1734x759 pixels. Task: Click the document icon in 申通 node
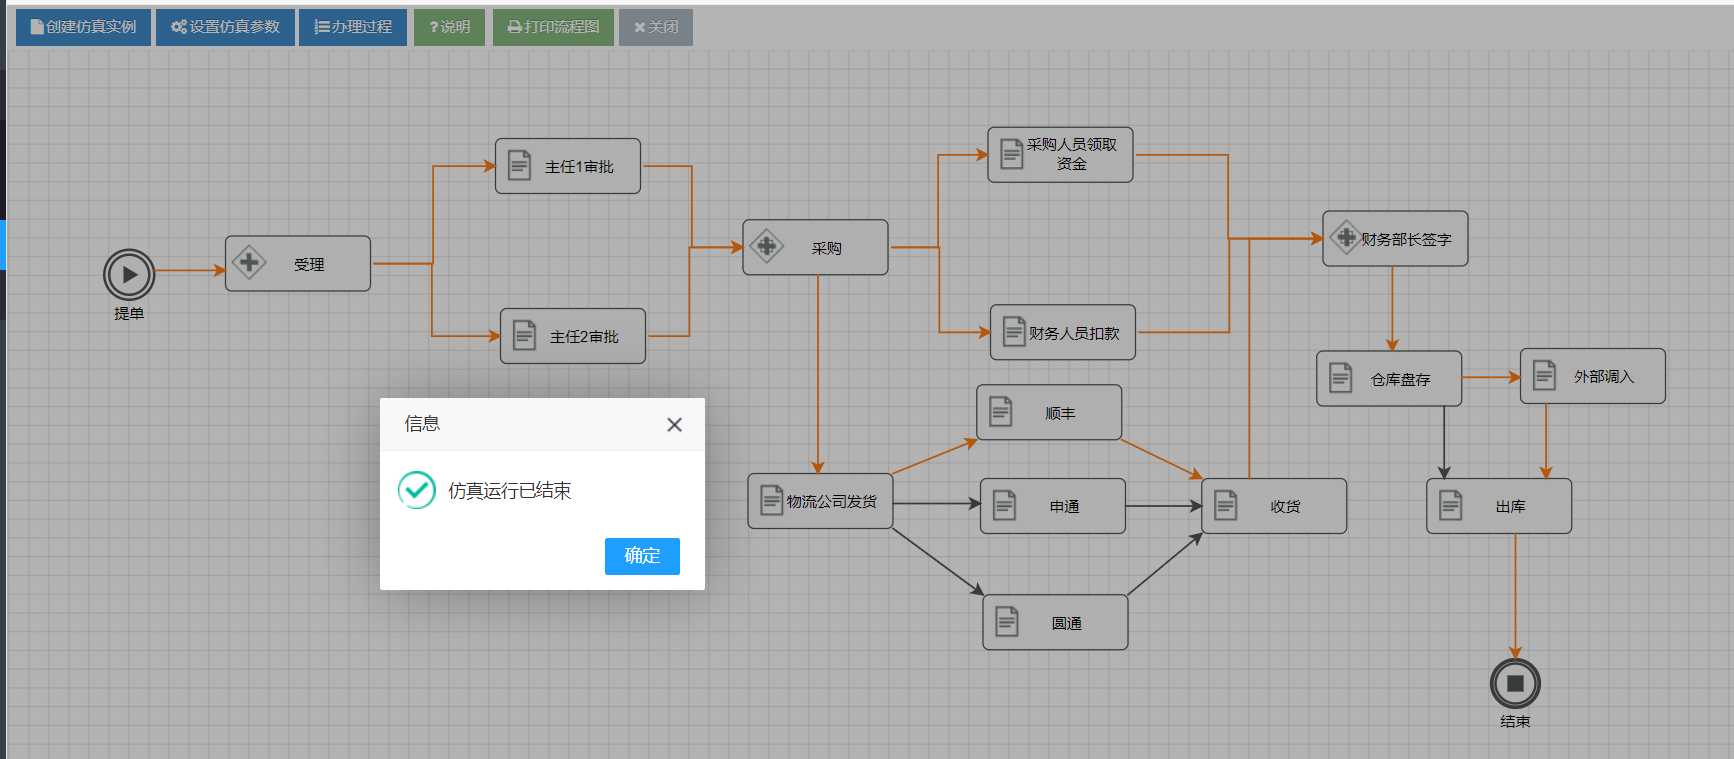point(1004,505)
